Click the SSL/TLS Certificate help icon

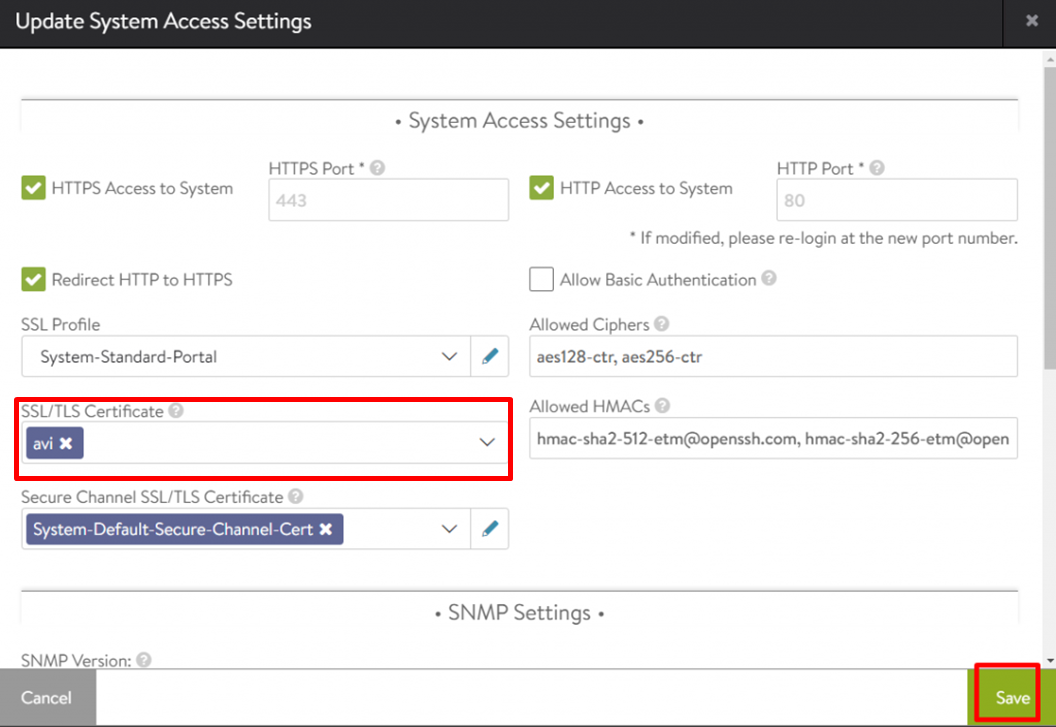(x=176, y=411)
